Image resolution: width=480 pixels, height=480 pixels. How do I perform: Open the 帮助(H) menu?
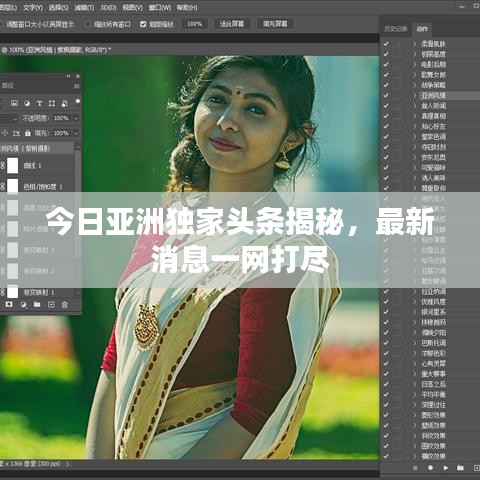(187, 7)
